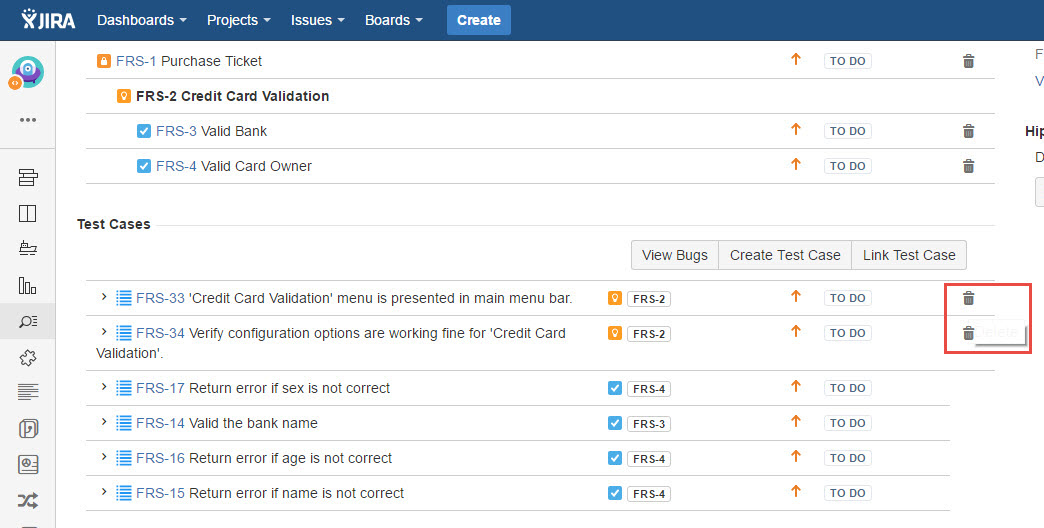The image size is (1044, 528).
Task: Click TO DO status of FRS-1
Action: [x=848, y=61]
